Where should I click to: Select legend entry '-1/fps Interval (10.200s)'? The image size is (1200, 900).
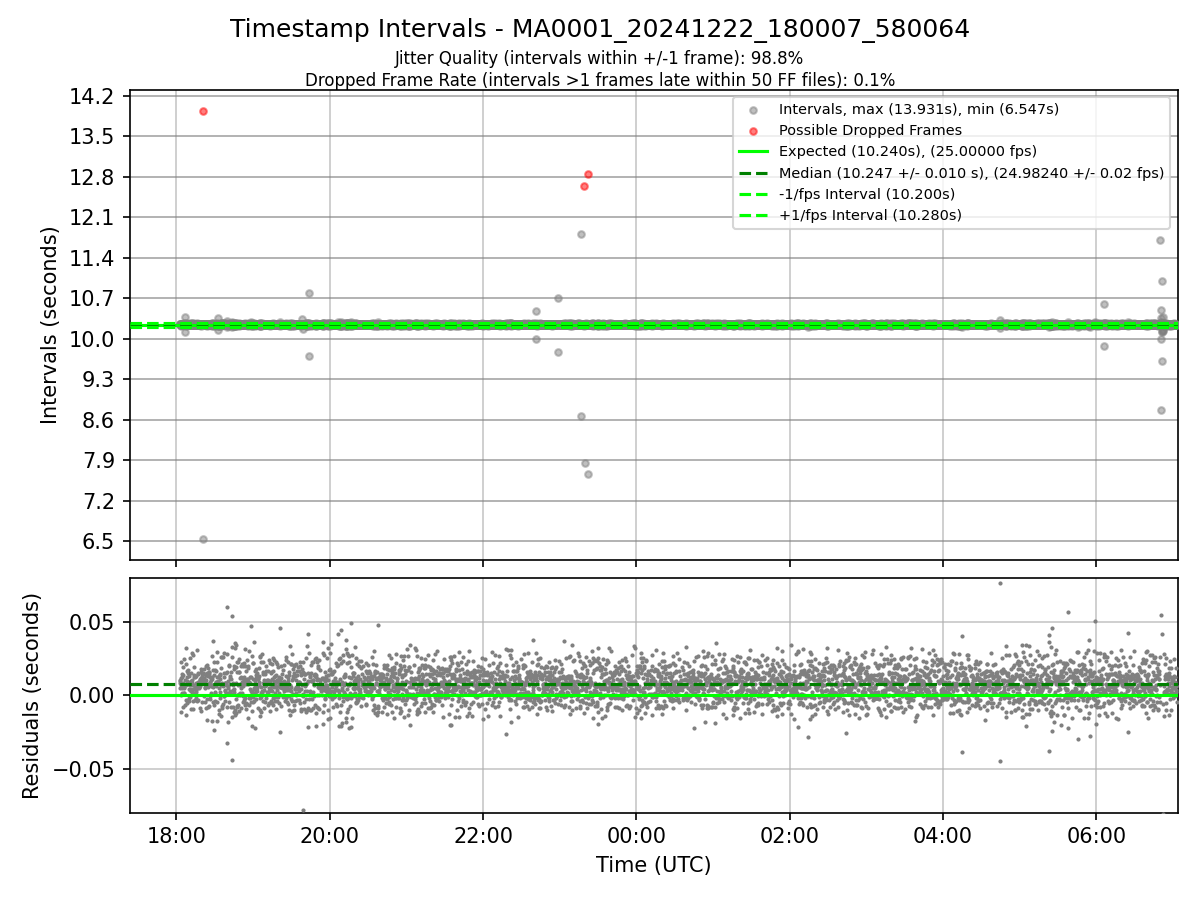[867, 194]
